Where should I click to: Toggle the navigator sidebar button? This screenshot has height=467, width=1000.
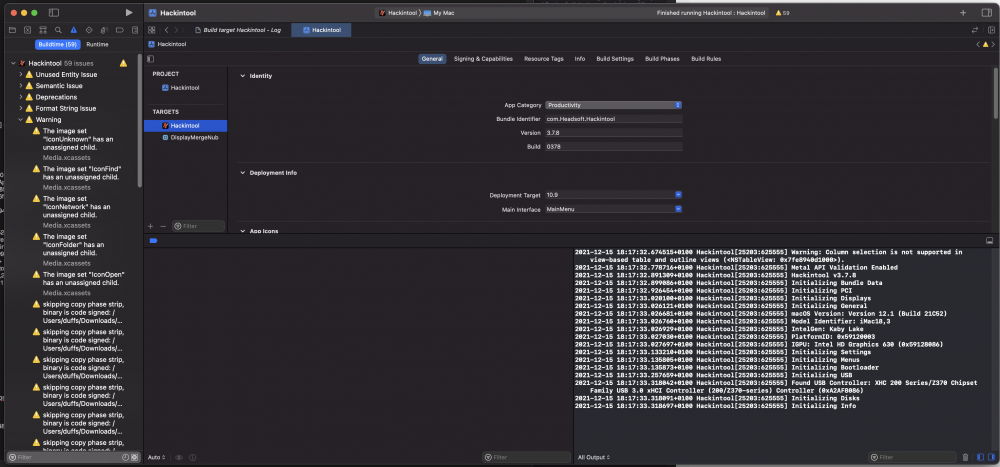tap(54, 13)
